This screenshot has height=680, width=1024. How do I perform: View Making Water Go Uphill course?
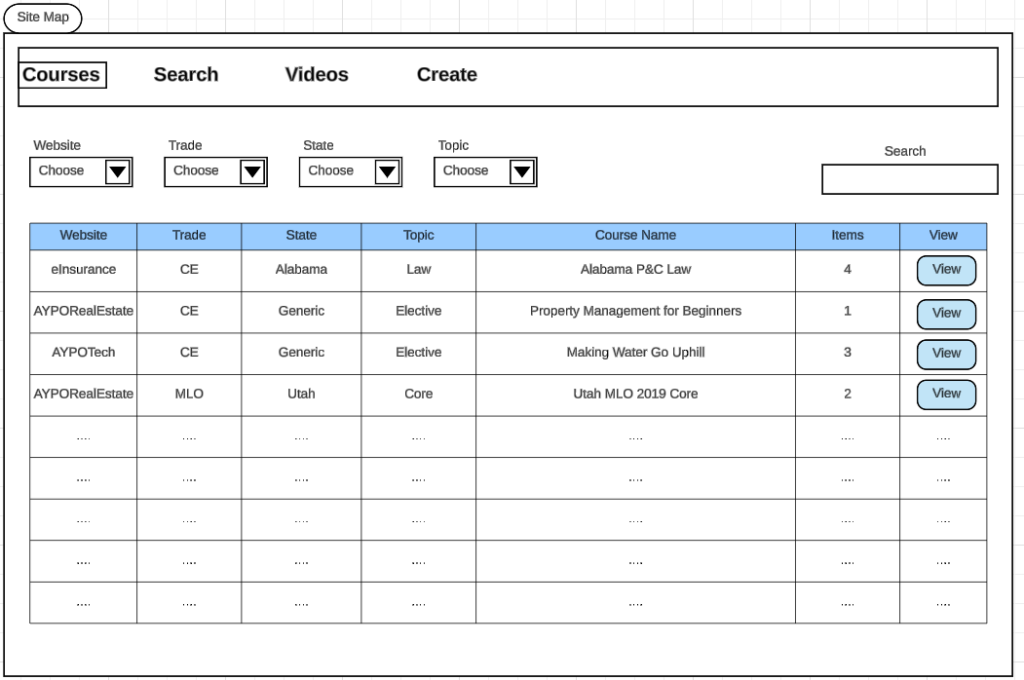click(946, 354)
